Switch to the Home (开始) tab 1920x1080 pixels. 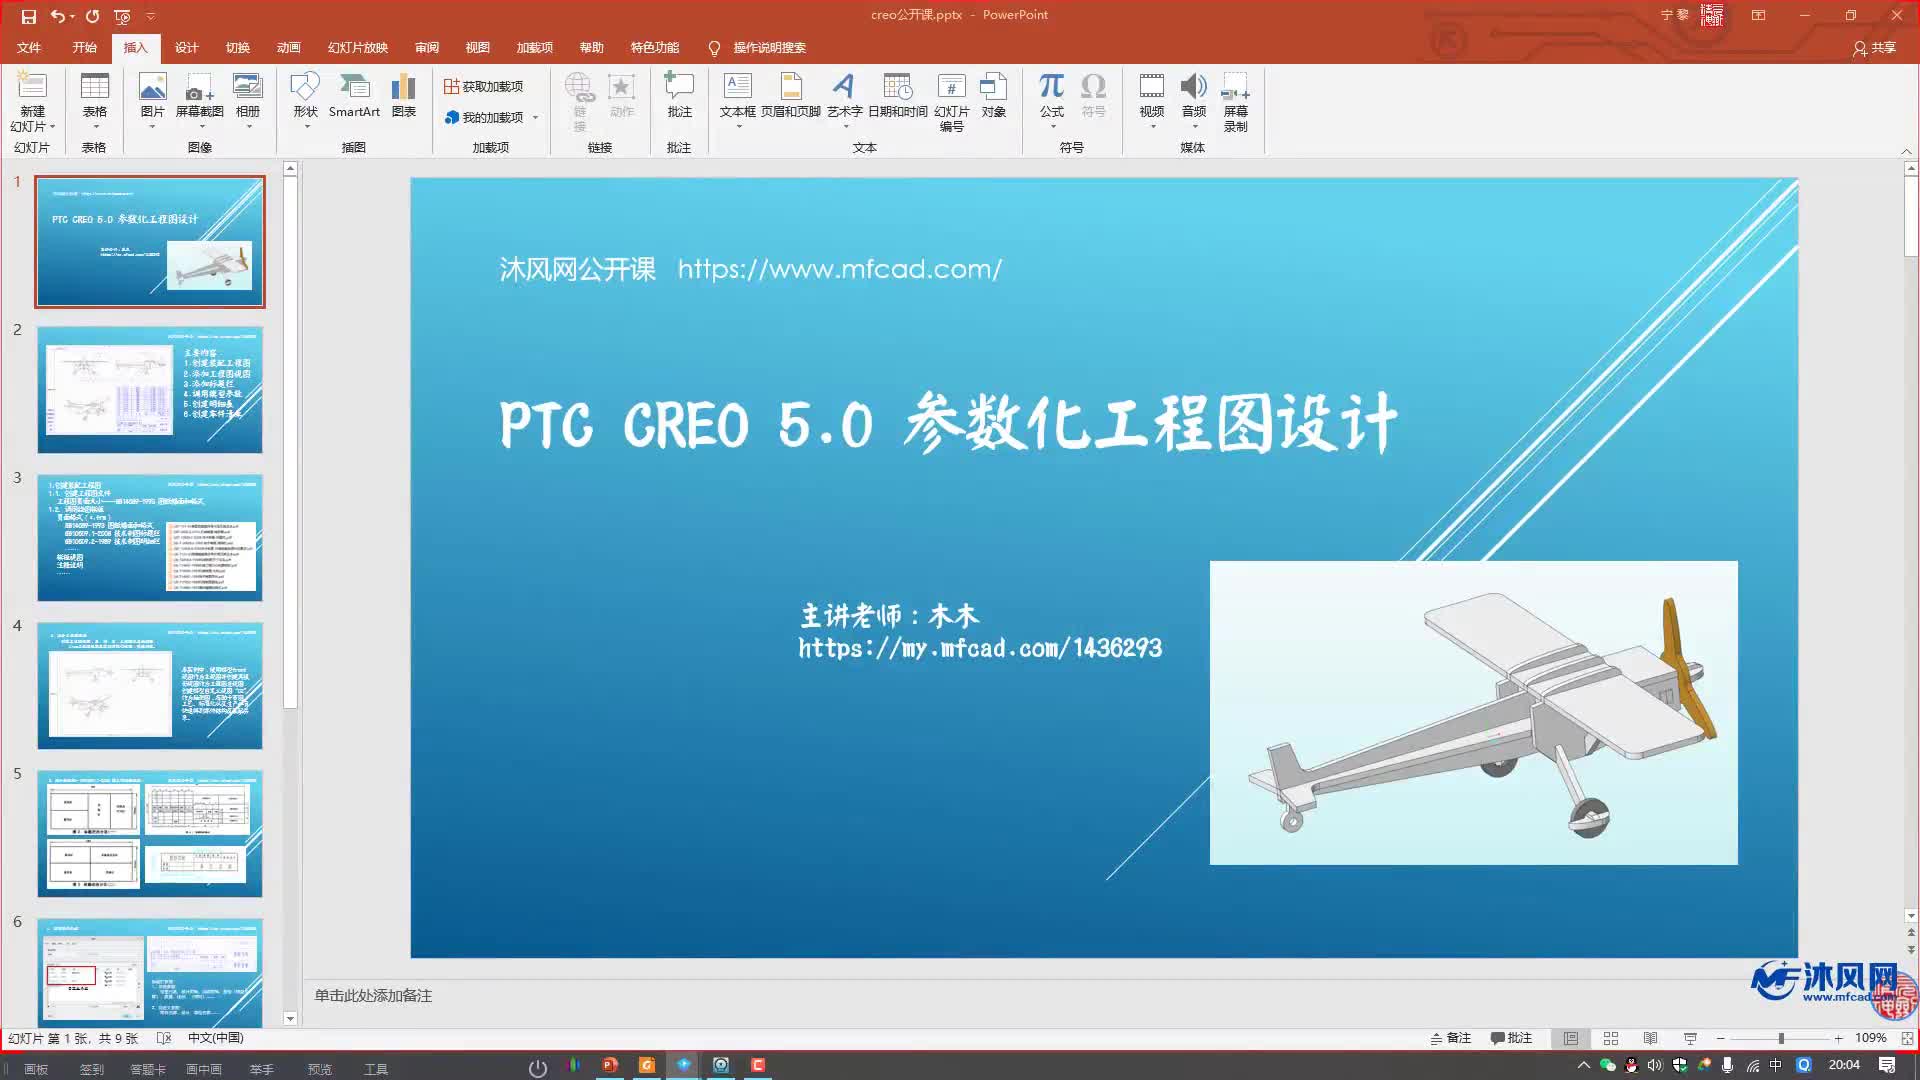84,47
